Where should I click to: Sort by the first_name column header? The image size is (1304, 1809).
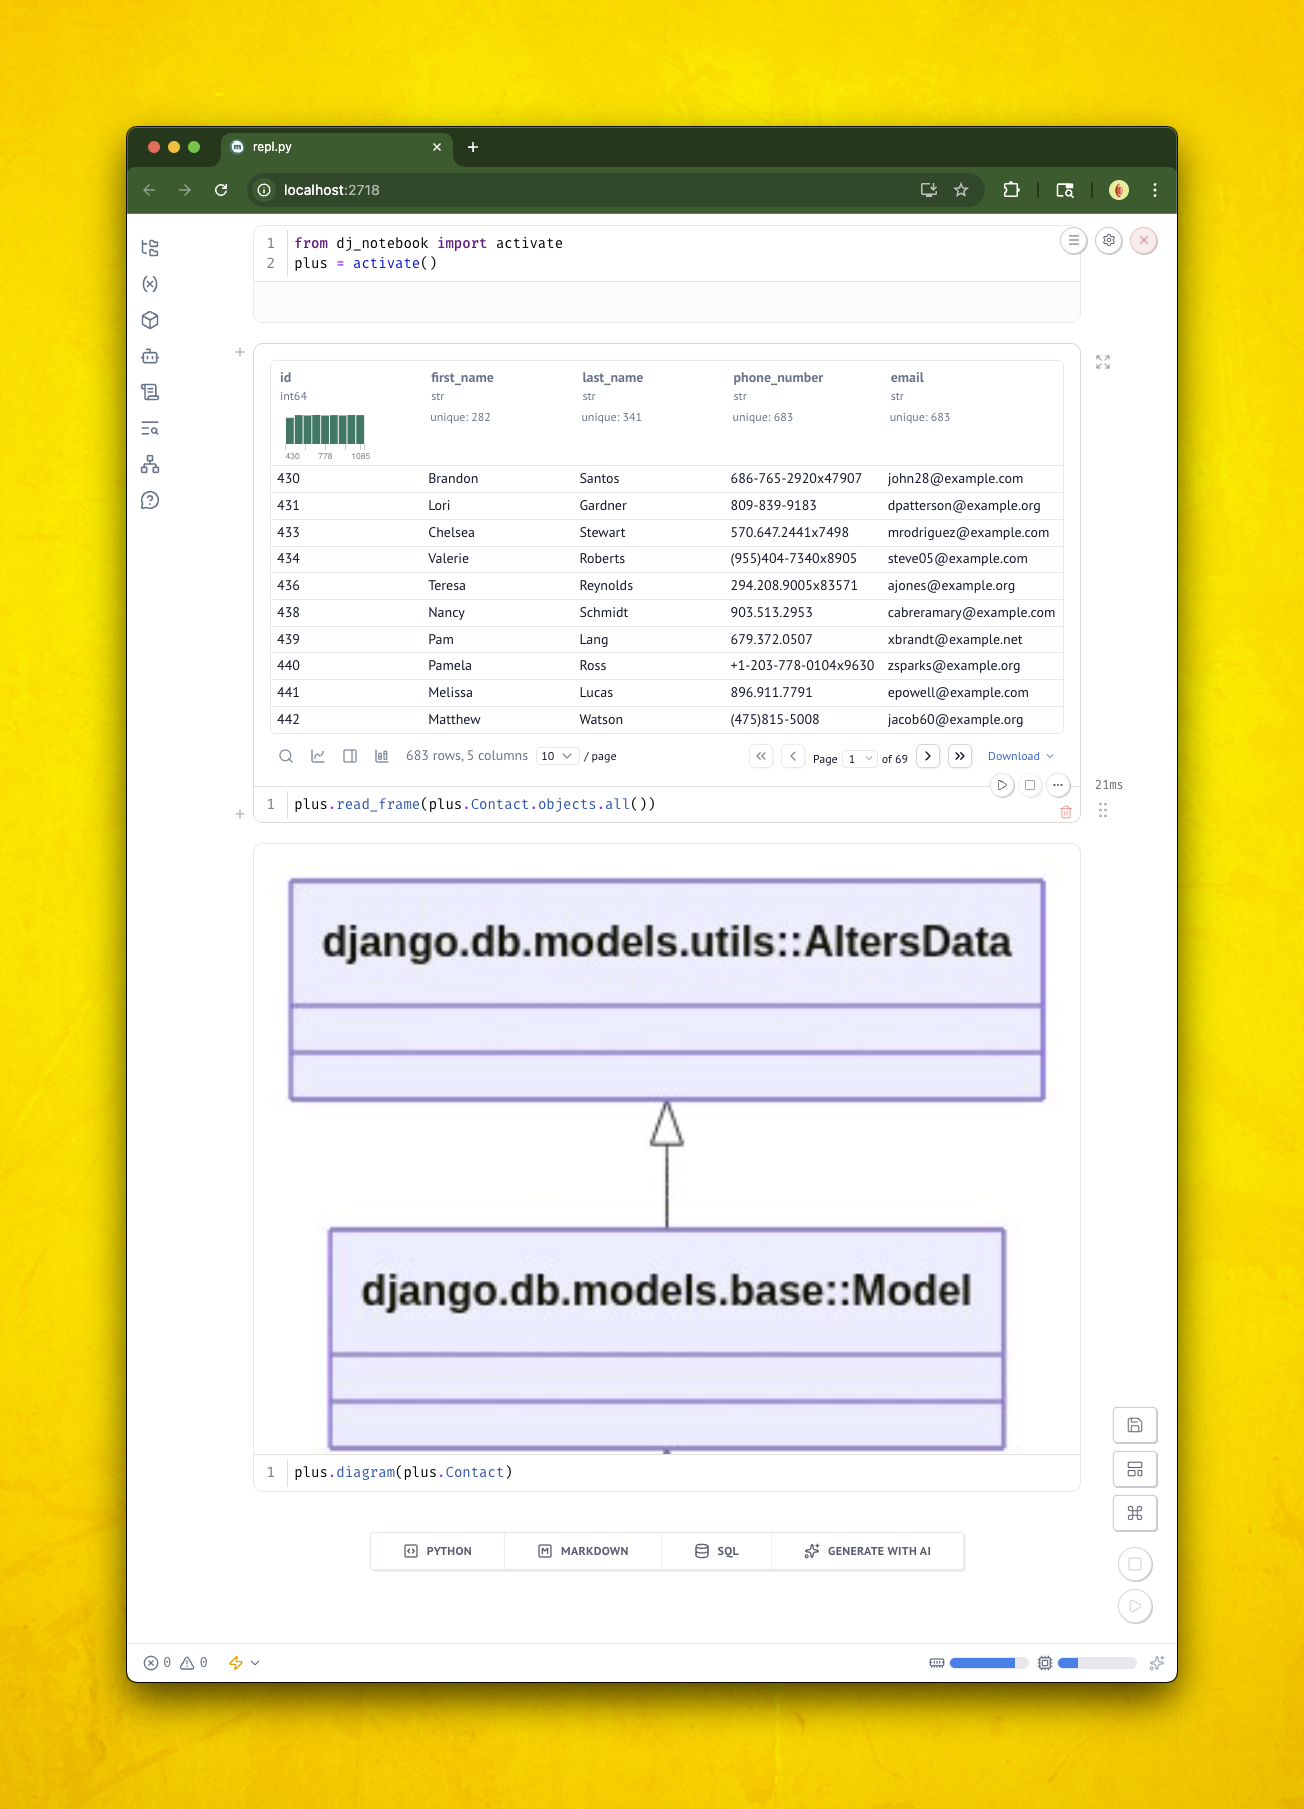(462, 377)
